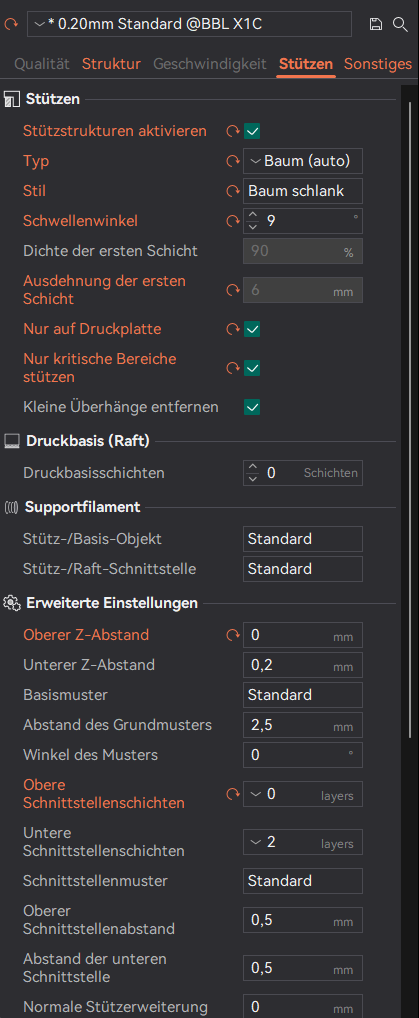
Task: Revert the Oberer Z-Abstand value using its arrow
Action: (233, 635)
